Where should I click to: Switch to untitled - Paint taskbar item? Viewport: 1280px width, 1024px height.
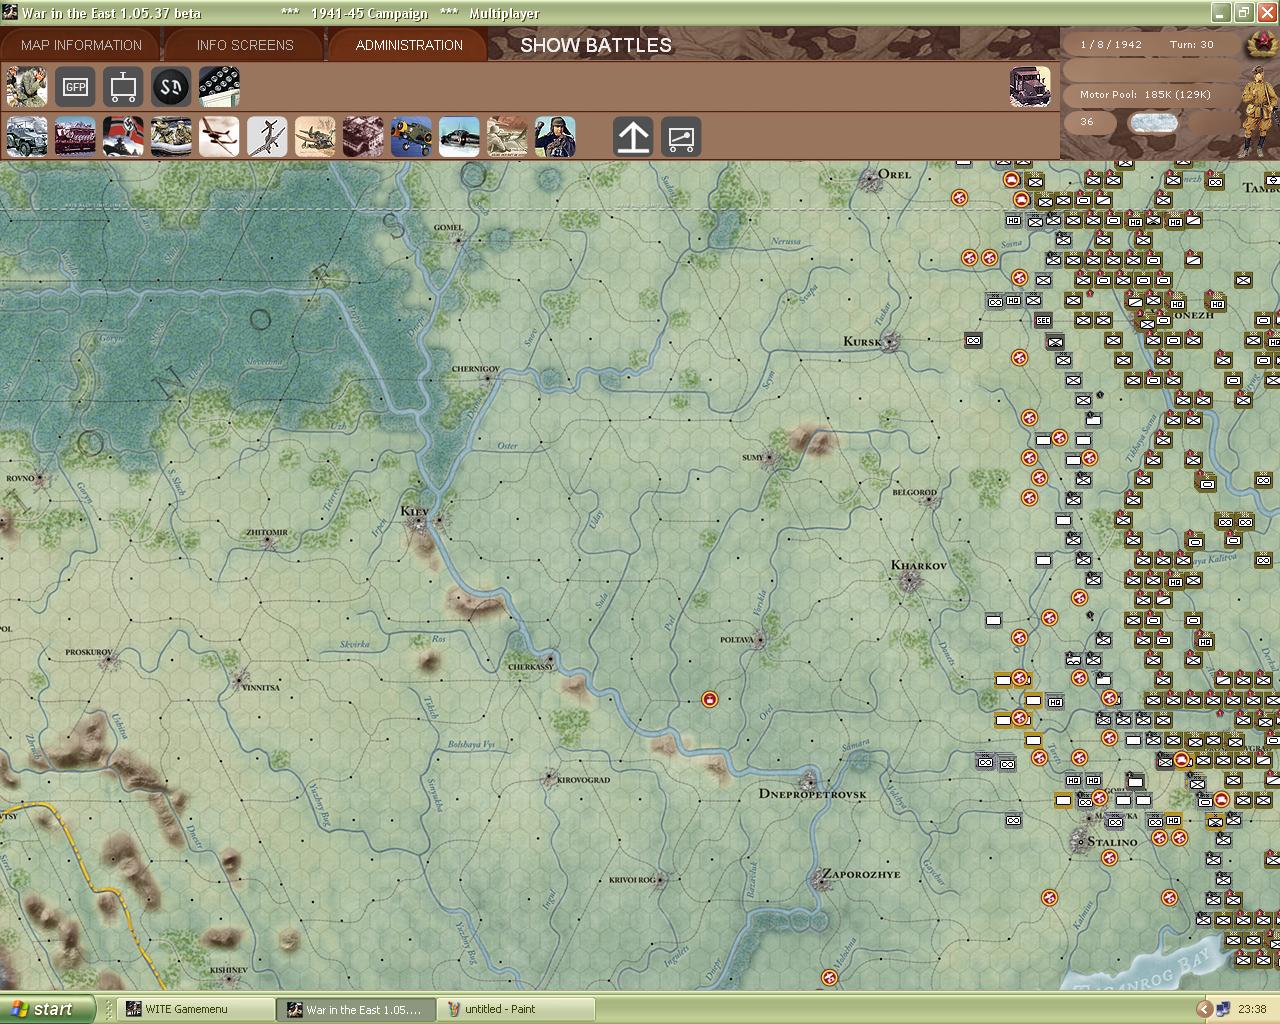(x=516, y=1009)
